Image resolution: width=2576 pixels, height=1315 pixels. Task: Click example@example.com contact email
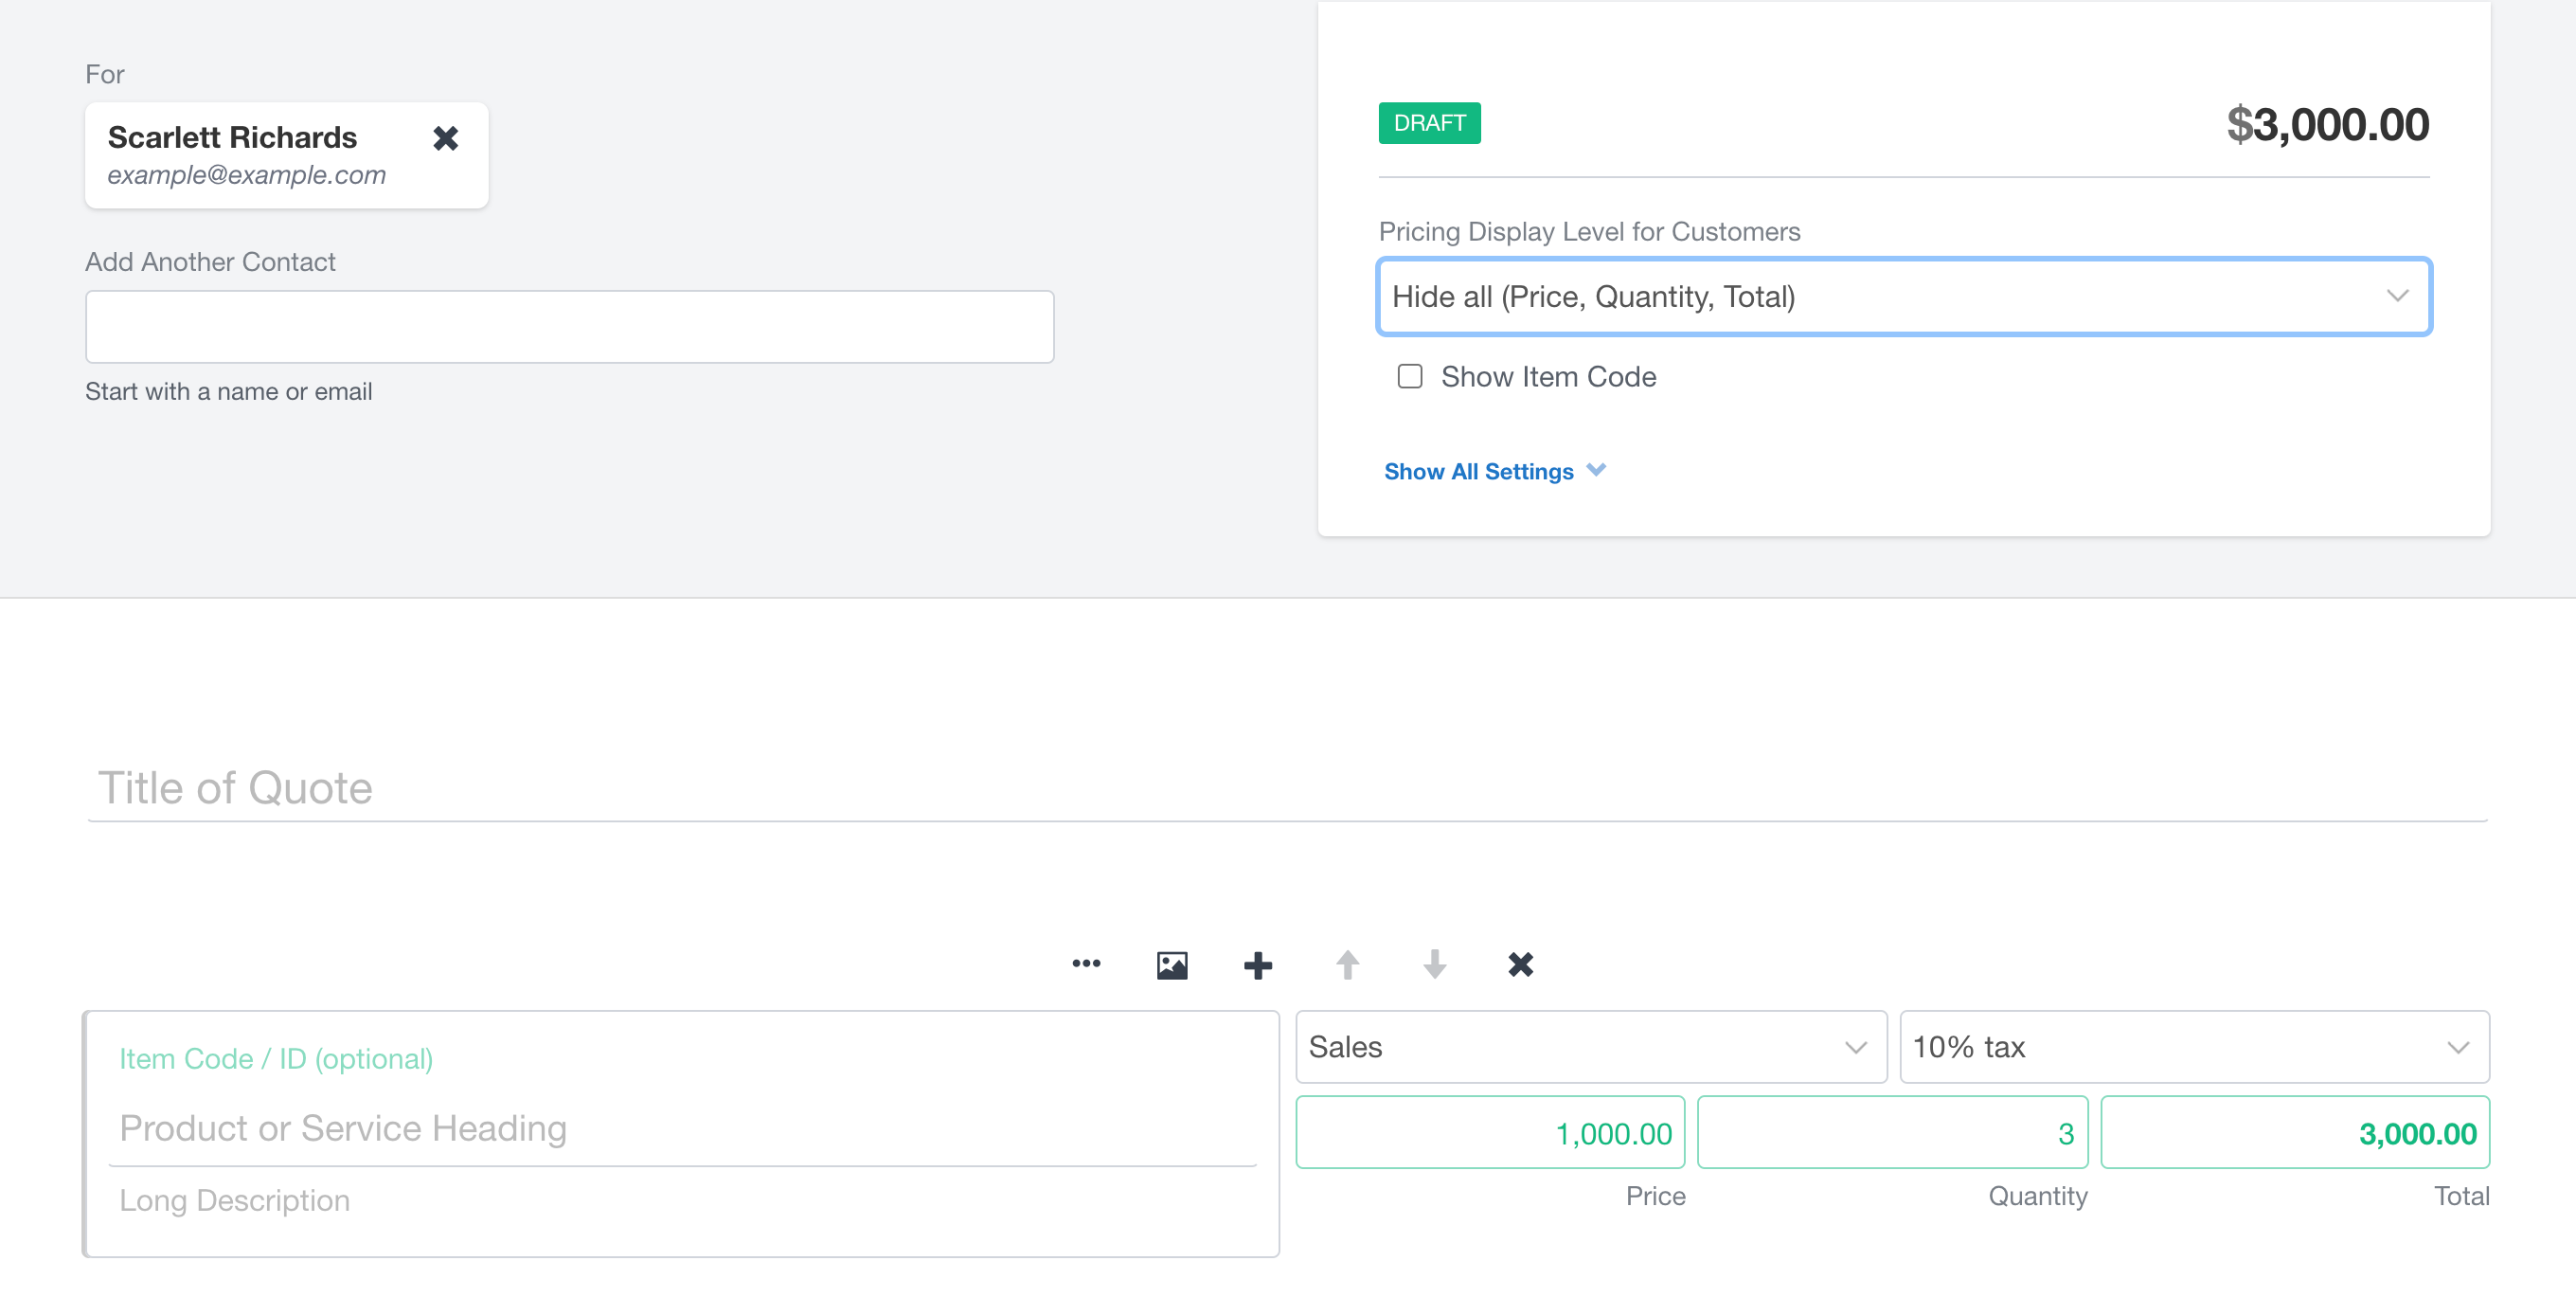point(246,175)
